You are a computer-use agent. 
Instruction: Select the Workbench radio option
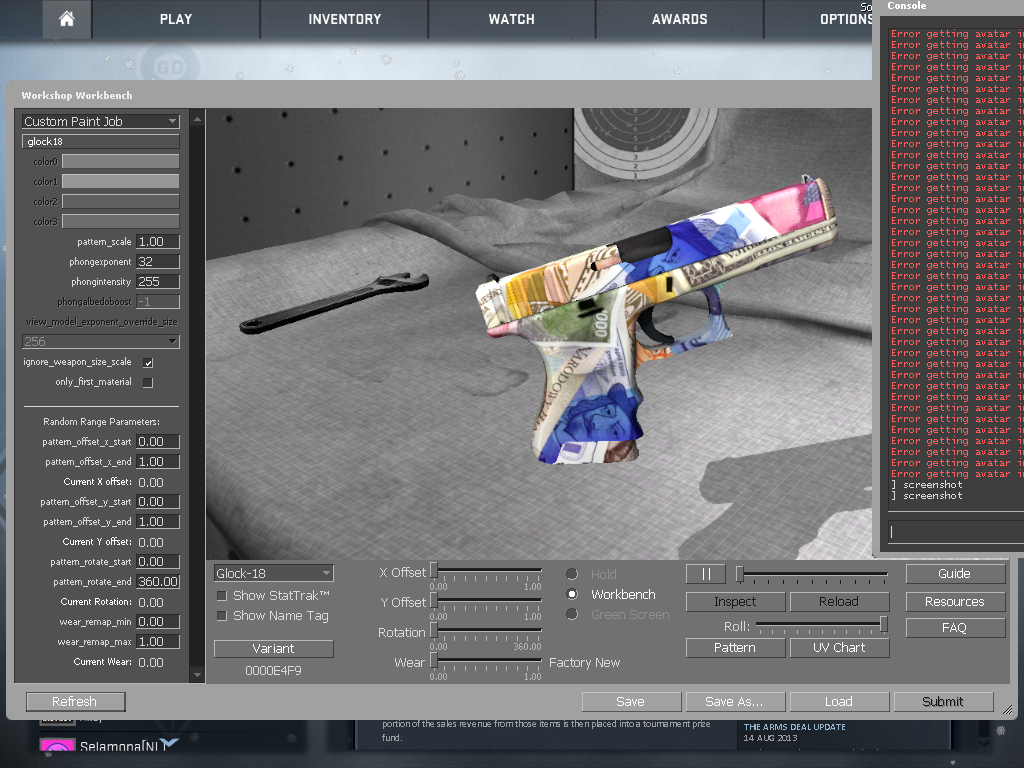pos(572,594)
